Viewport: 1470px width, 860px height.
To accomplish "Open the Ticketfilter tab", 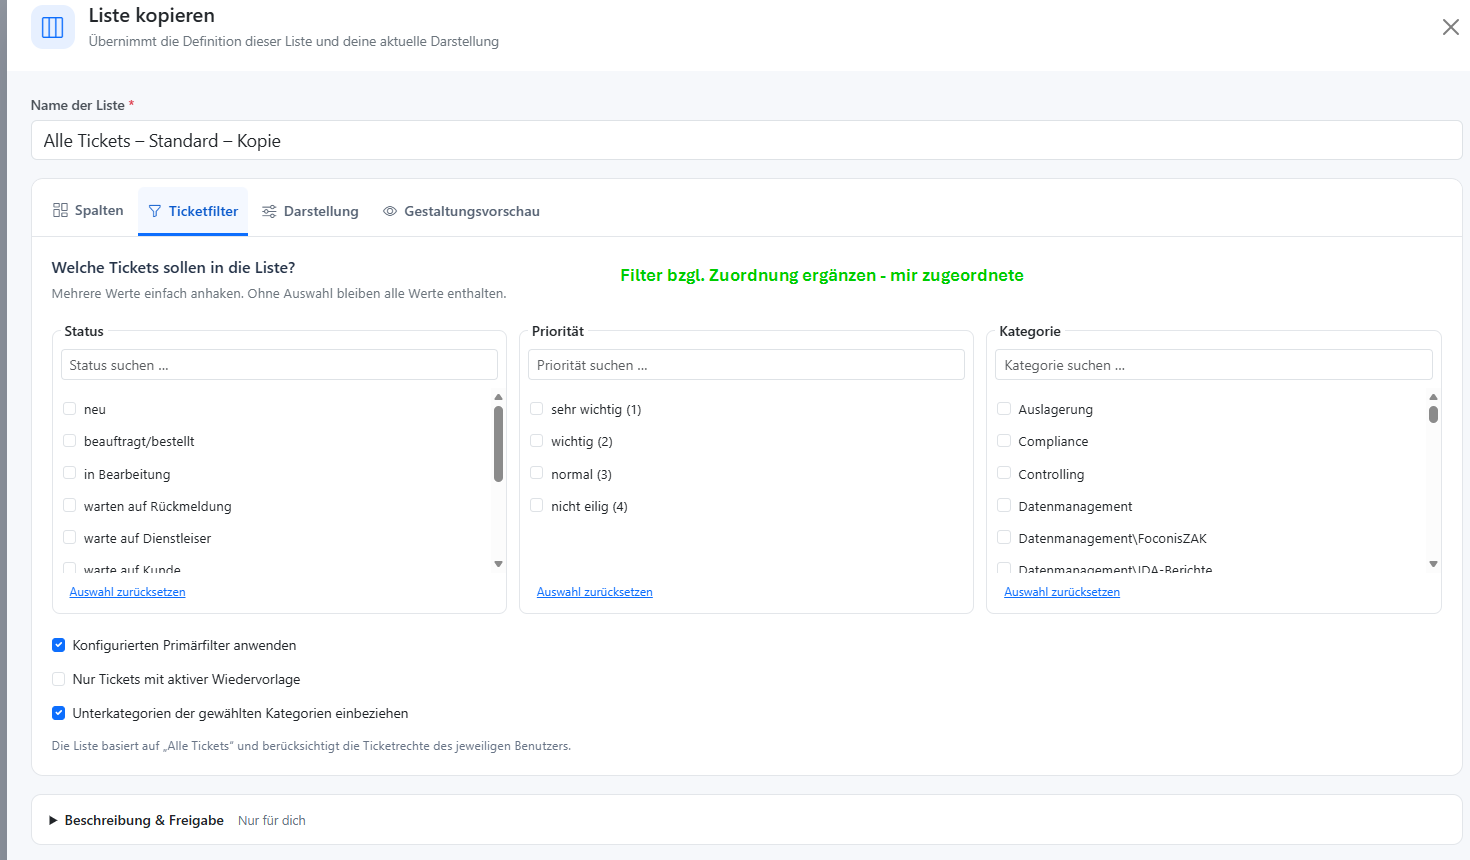I will [x=193, y=211].
